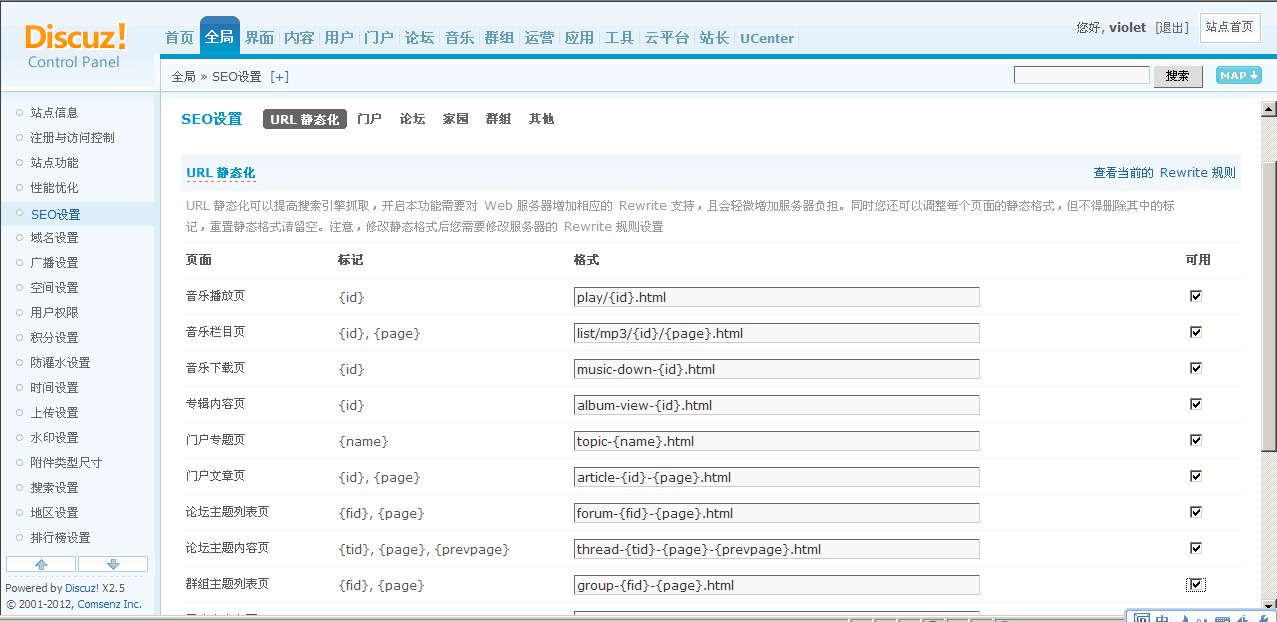This screenshot has height=622, width=1277.
Task: Enable availability checkbox for 音乐播放页
Action: click(x=1196, y=296)
